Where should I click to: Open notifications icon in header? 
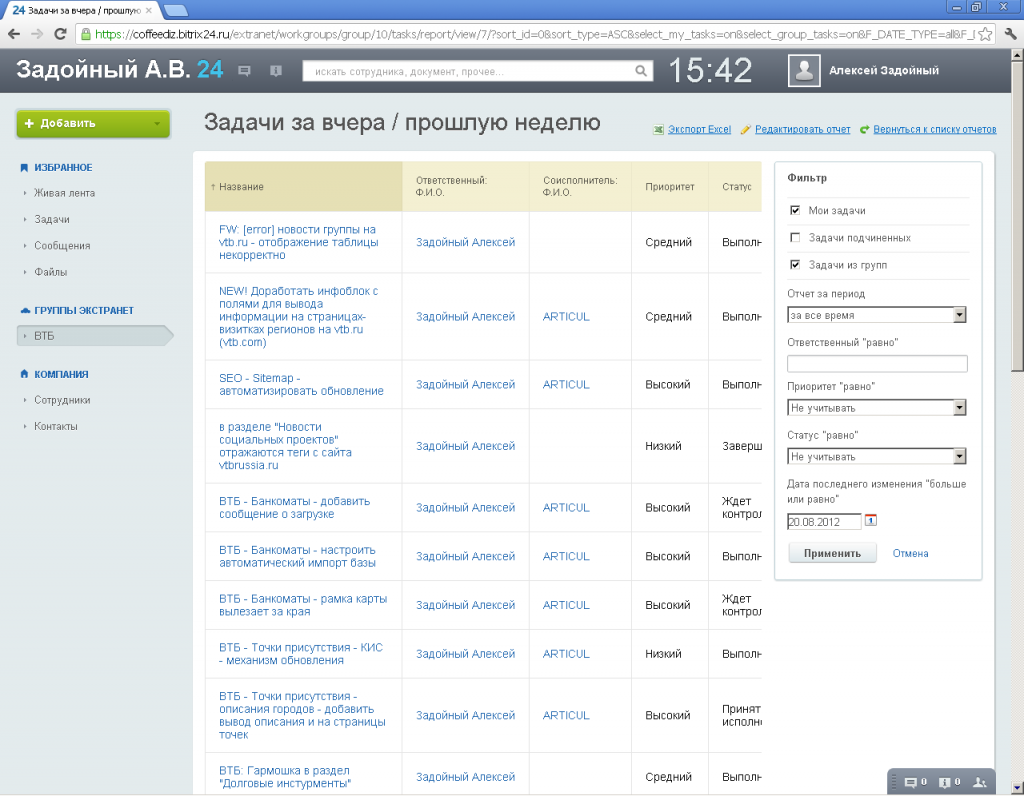click(276, 71)
